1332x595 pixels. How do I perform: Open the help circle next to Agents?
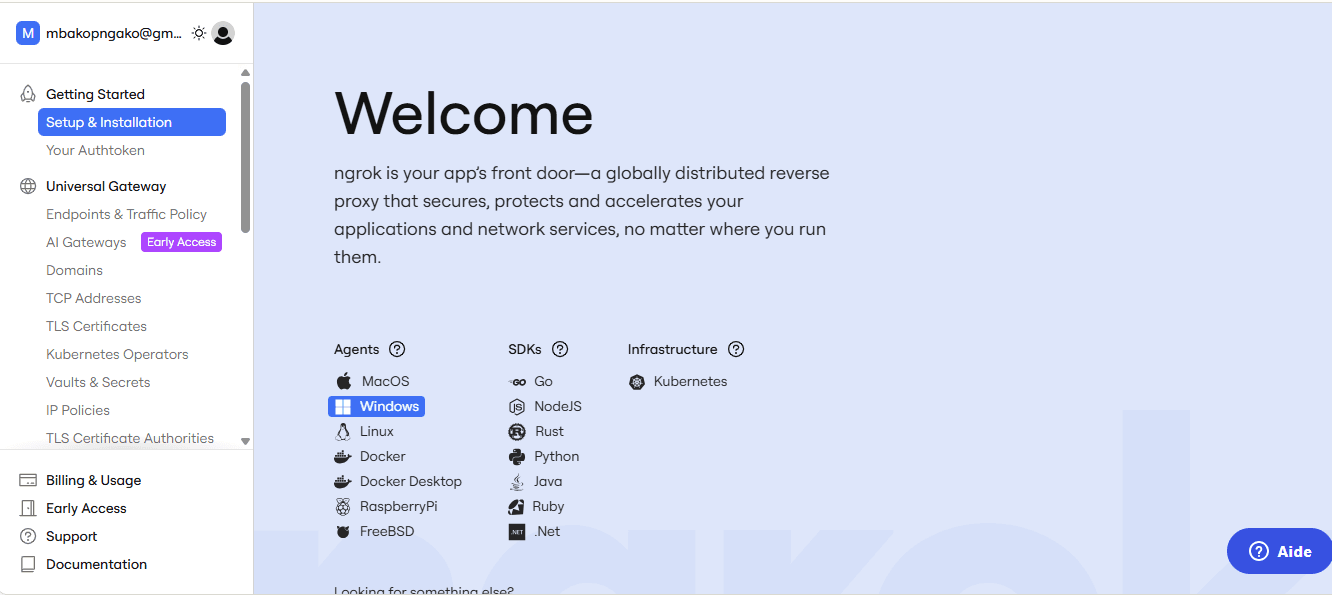pos(397,349)
